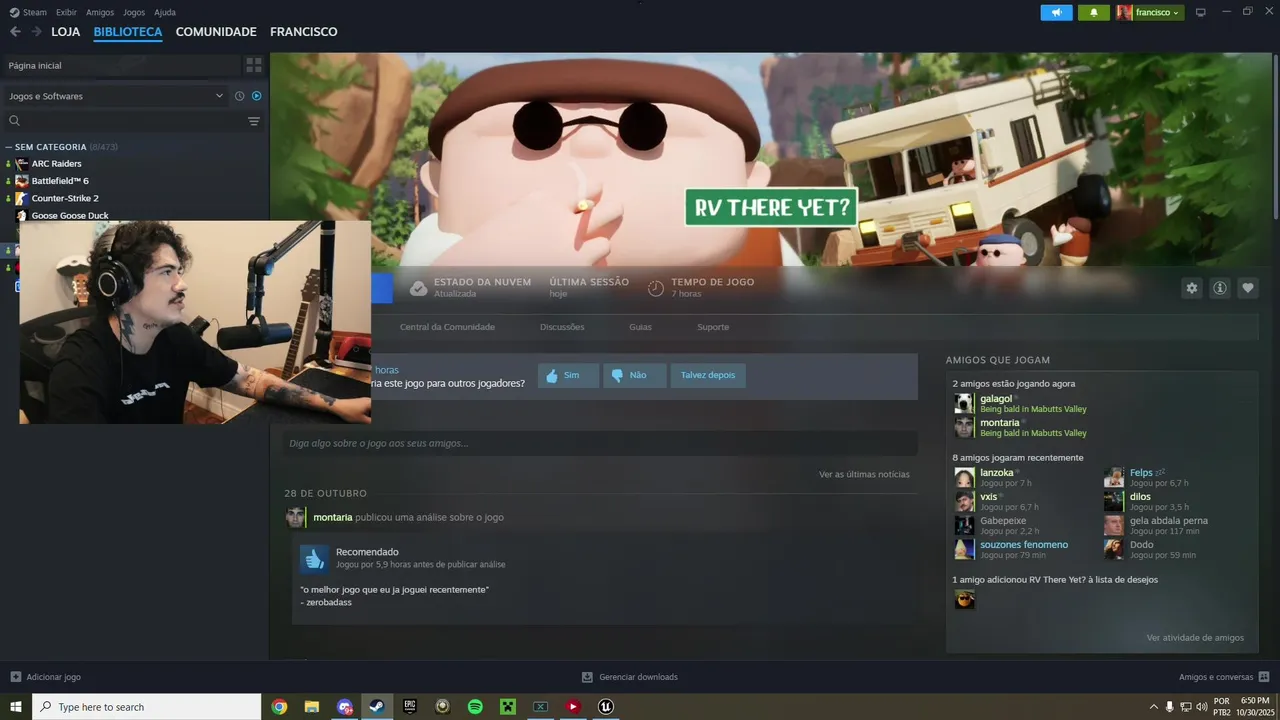1280x720 pixels.
Task: Open Central da Comunidade
Action: (447, 327)
